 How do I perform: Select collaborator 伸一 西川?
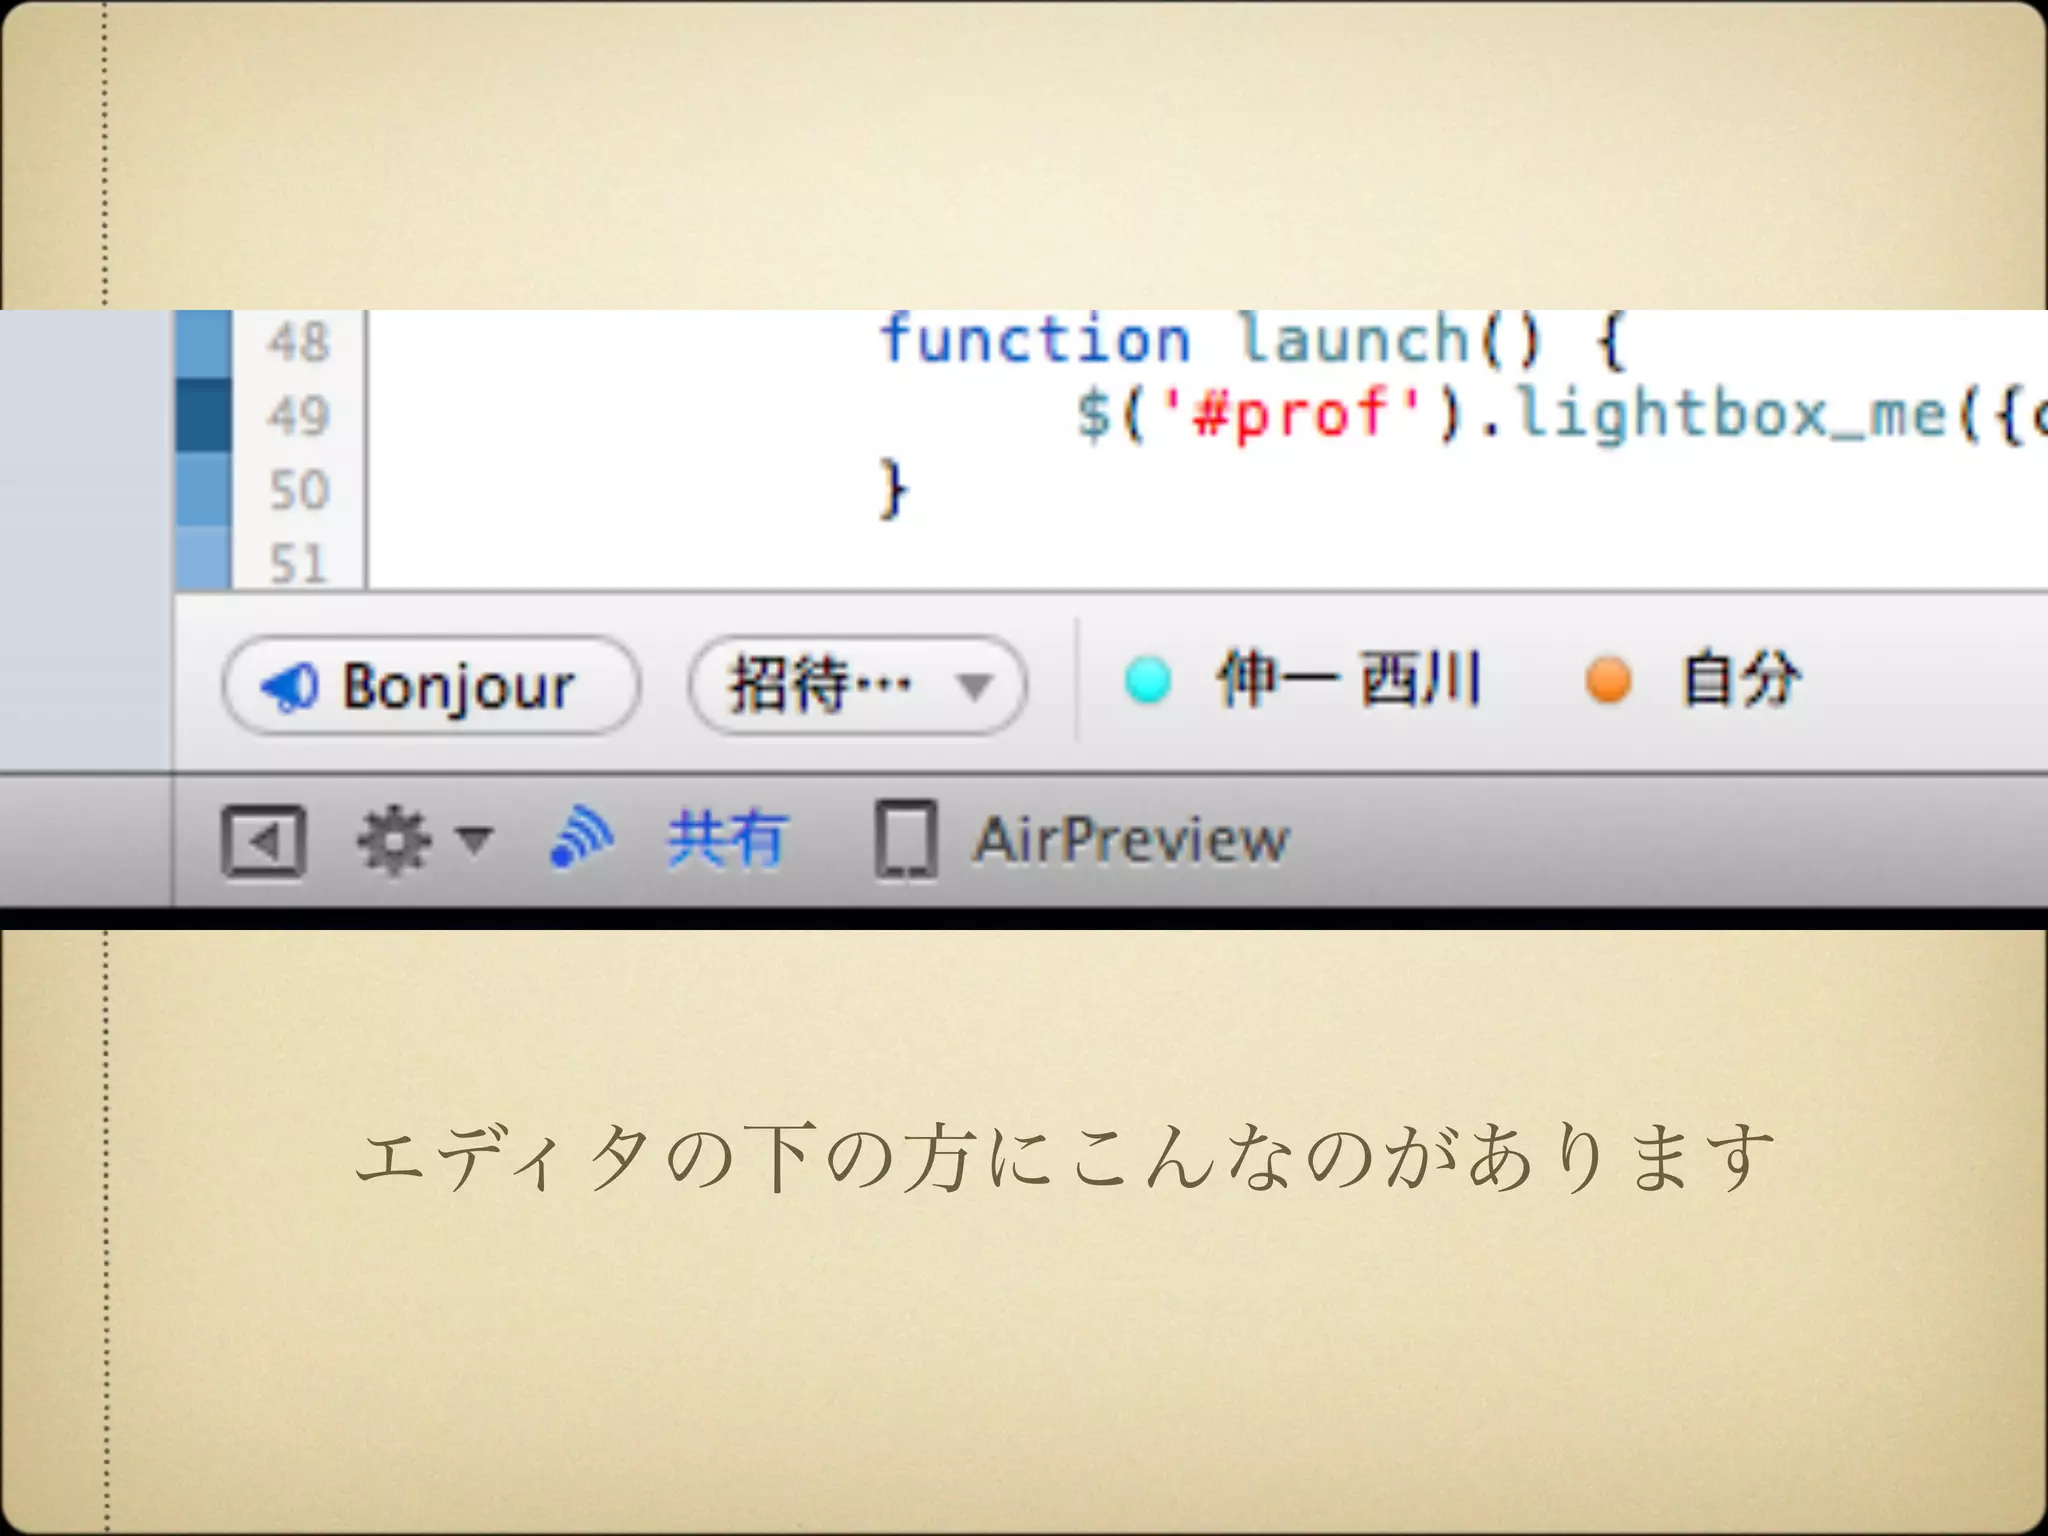coord(1348,680)
